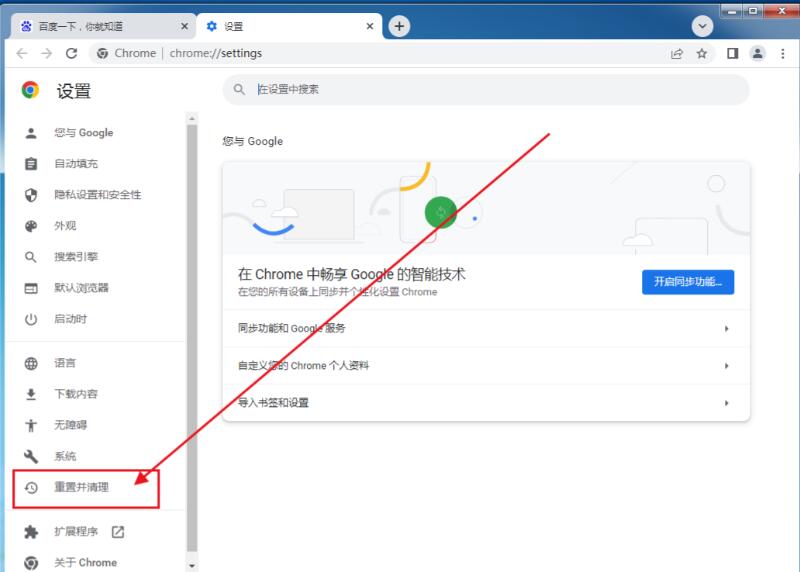Click the power icon for 启动时
This screenshot has height=572, width=800.
pyautogui.click(x=31, y=319)
